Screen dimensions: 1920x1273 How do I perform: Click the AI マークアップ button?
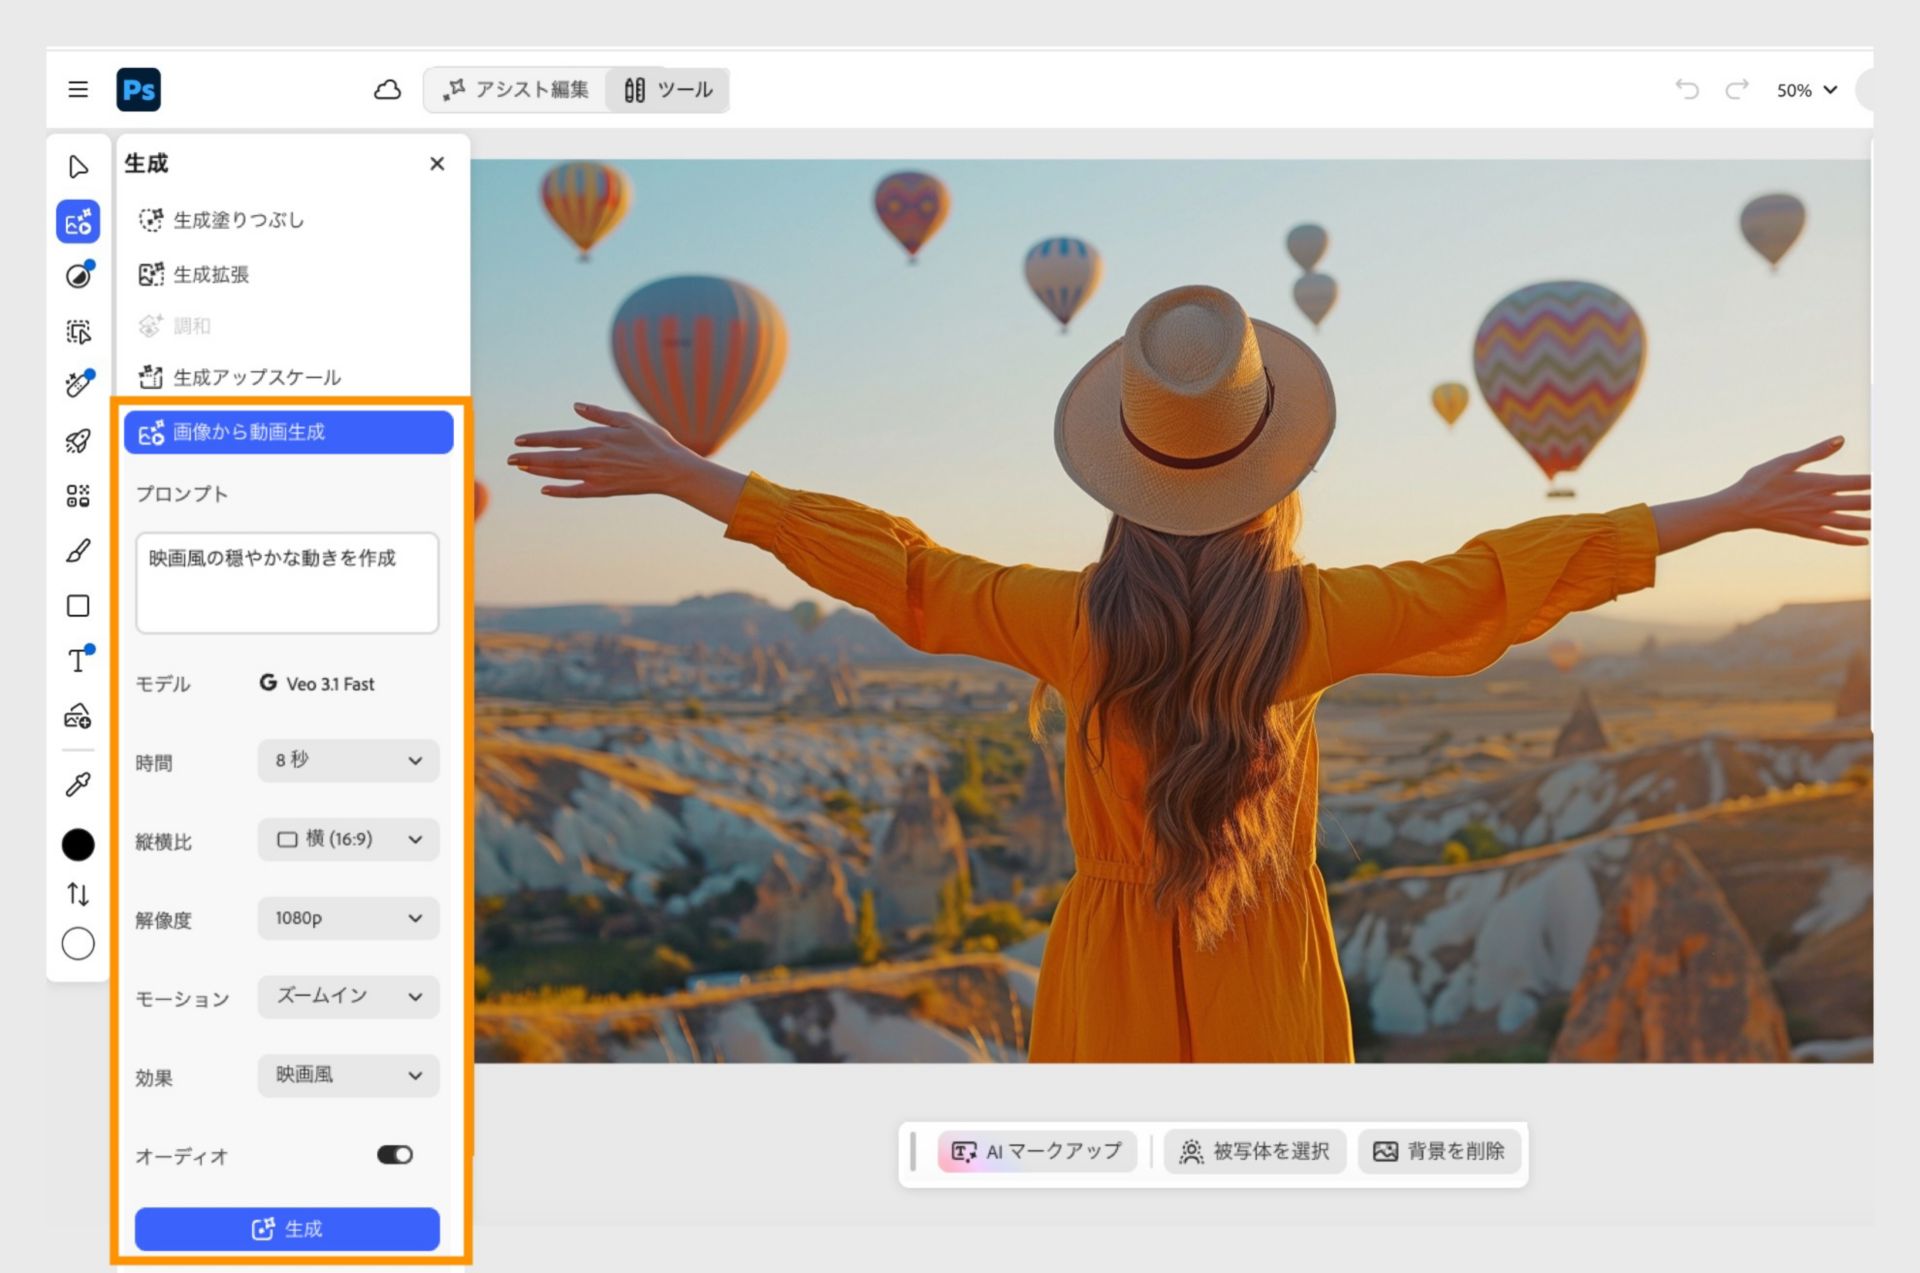tap(1037, 1152)
